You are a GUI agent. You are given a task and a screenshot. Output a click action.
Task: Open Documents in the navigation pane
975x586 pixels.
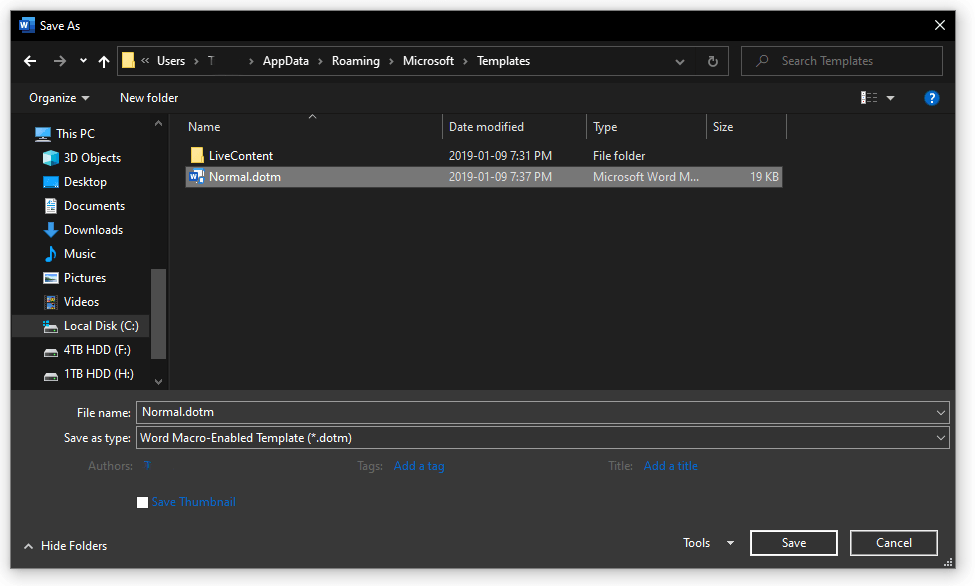pyautogui.click(x=95, y=206)
